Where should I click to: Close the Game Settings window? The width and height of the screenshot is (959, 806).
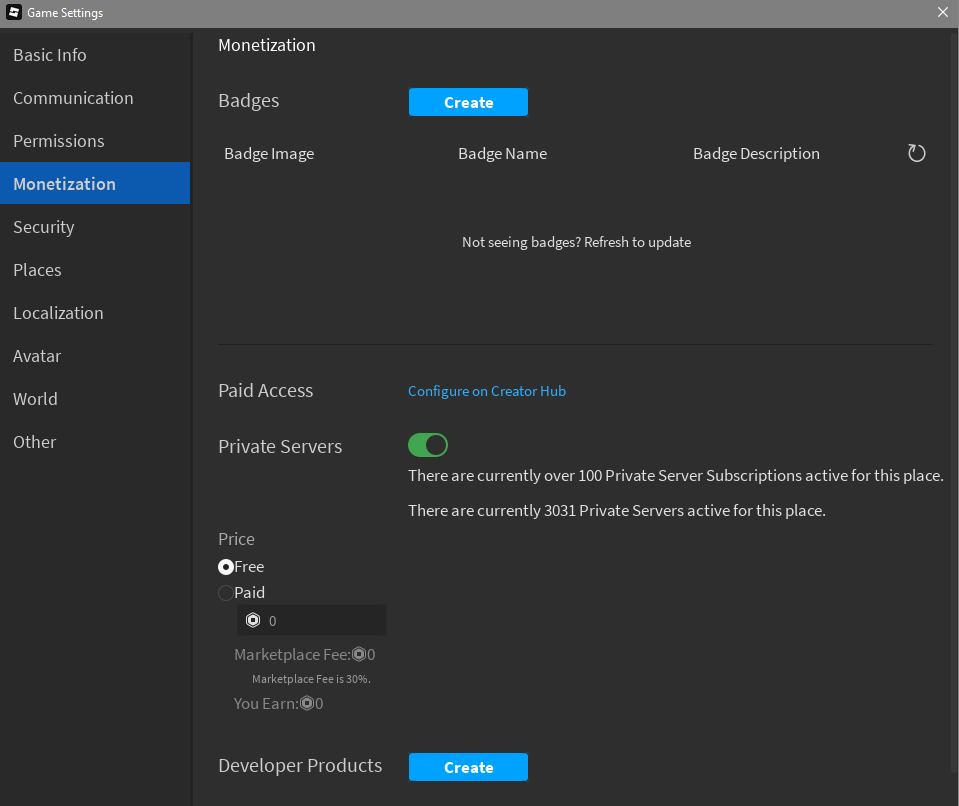point(942,12)
